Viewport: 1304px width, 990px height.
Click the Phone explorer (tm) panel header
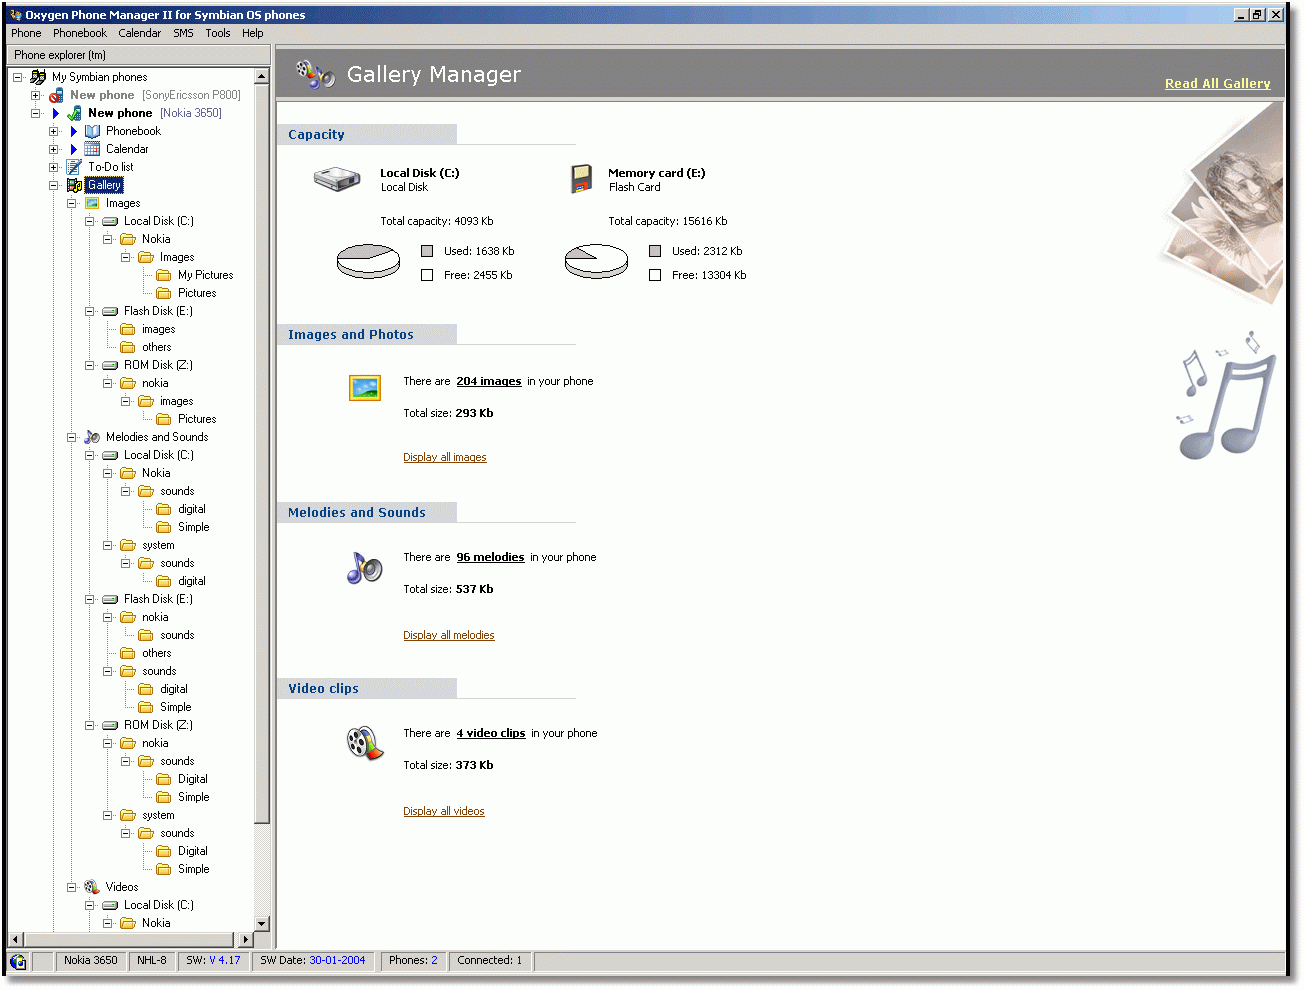coord(138,55)
